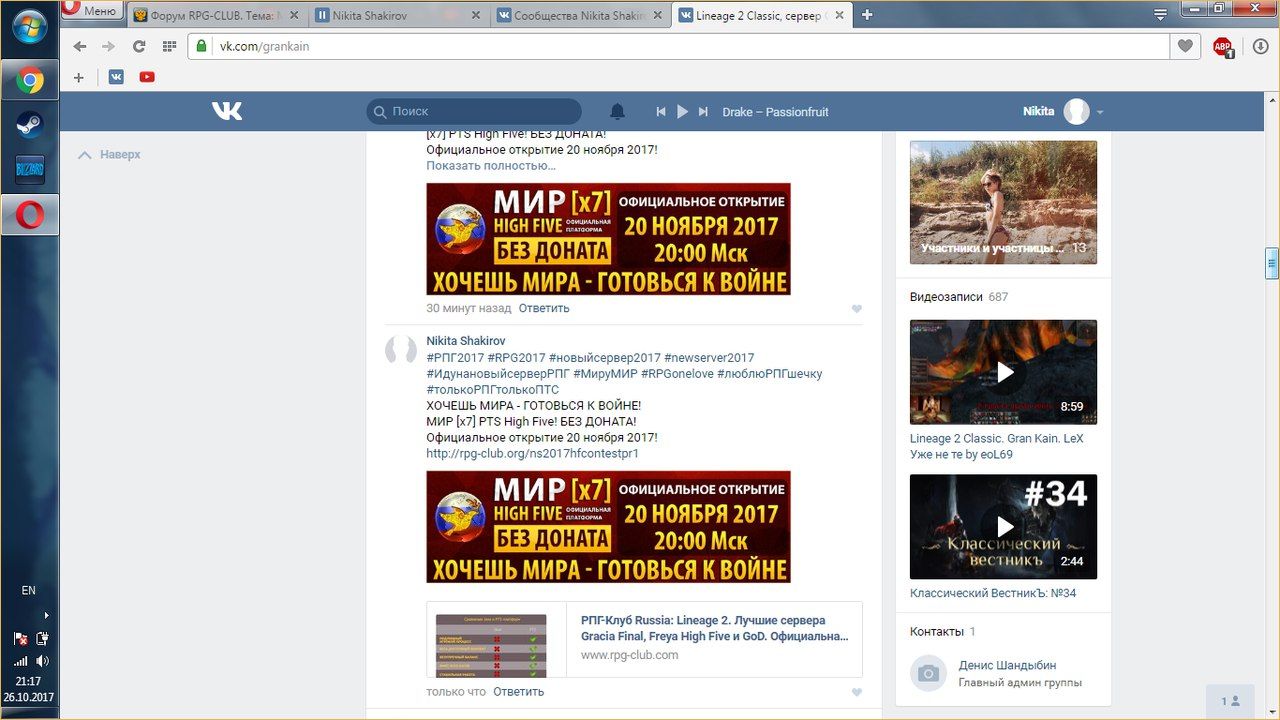Expand post with Показать полностью
Viewport: 1280px width, 720px height.
click(491, 166)
